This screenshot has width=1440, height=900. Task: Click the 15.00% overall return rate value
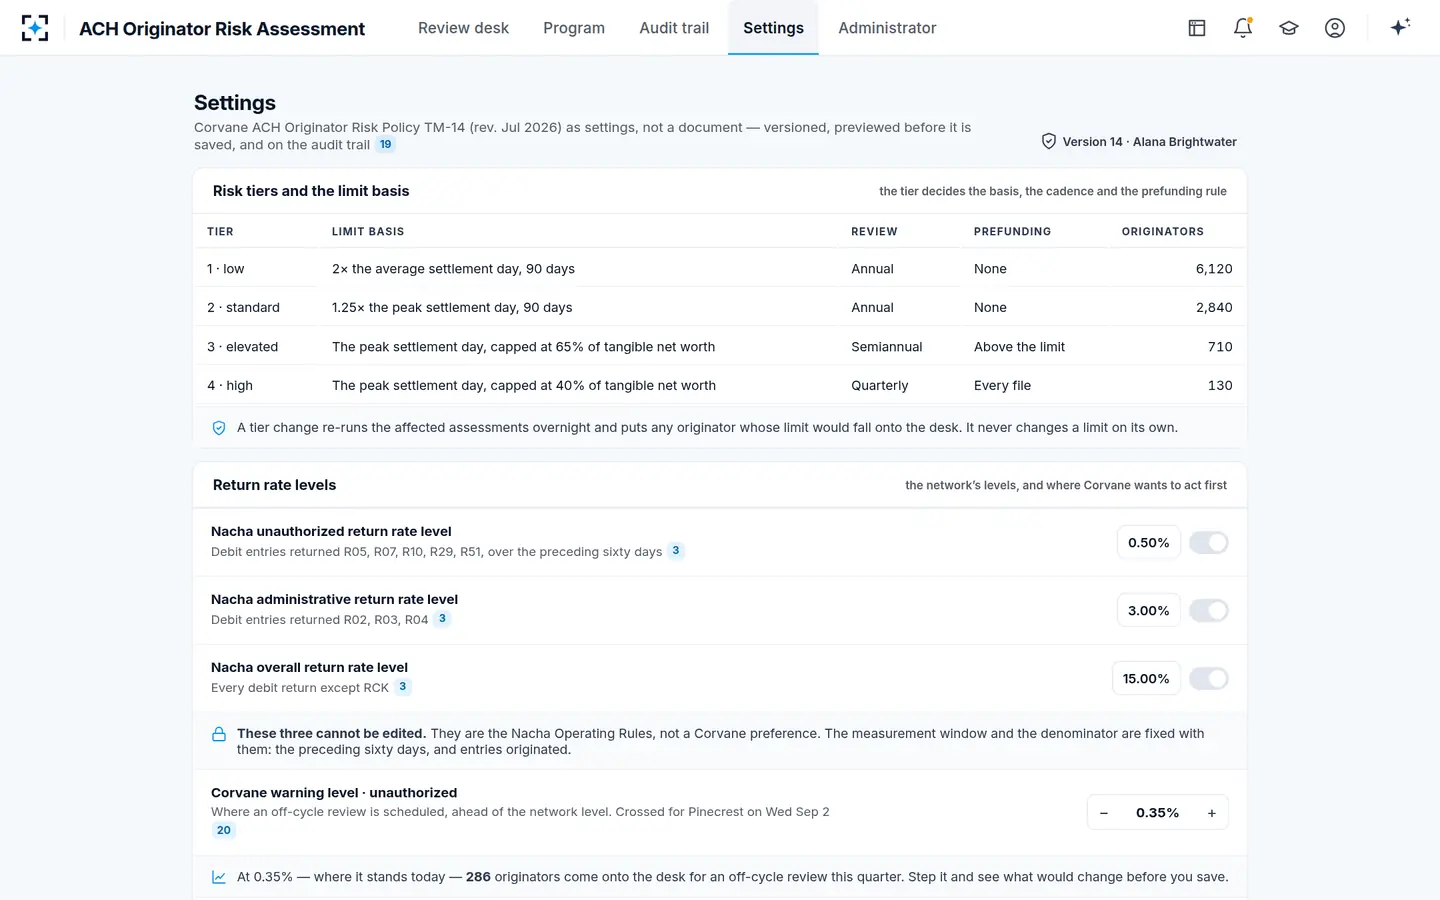tap(1146, 679)
